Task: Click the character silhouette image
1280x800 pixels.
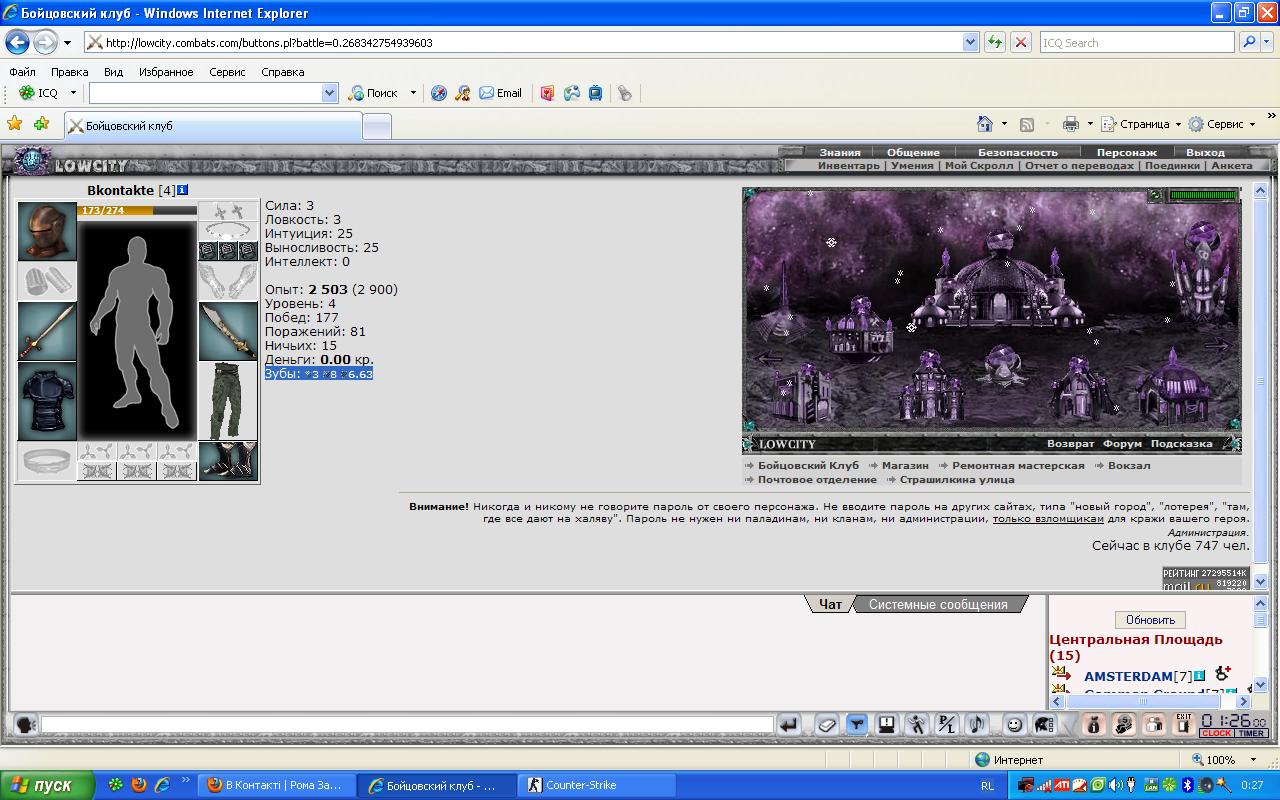Action: (x=138, y=332)
